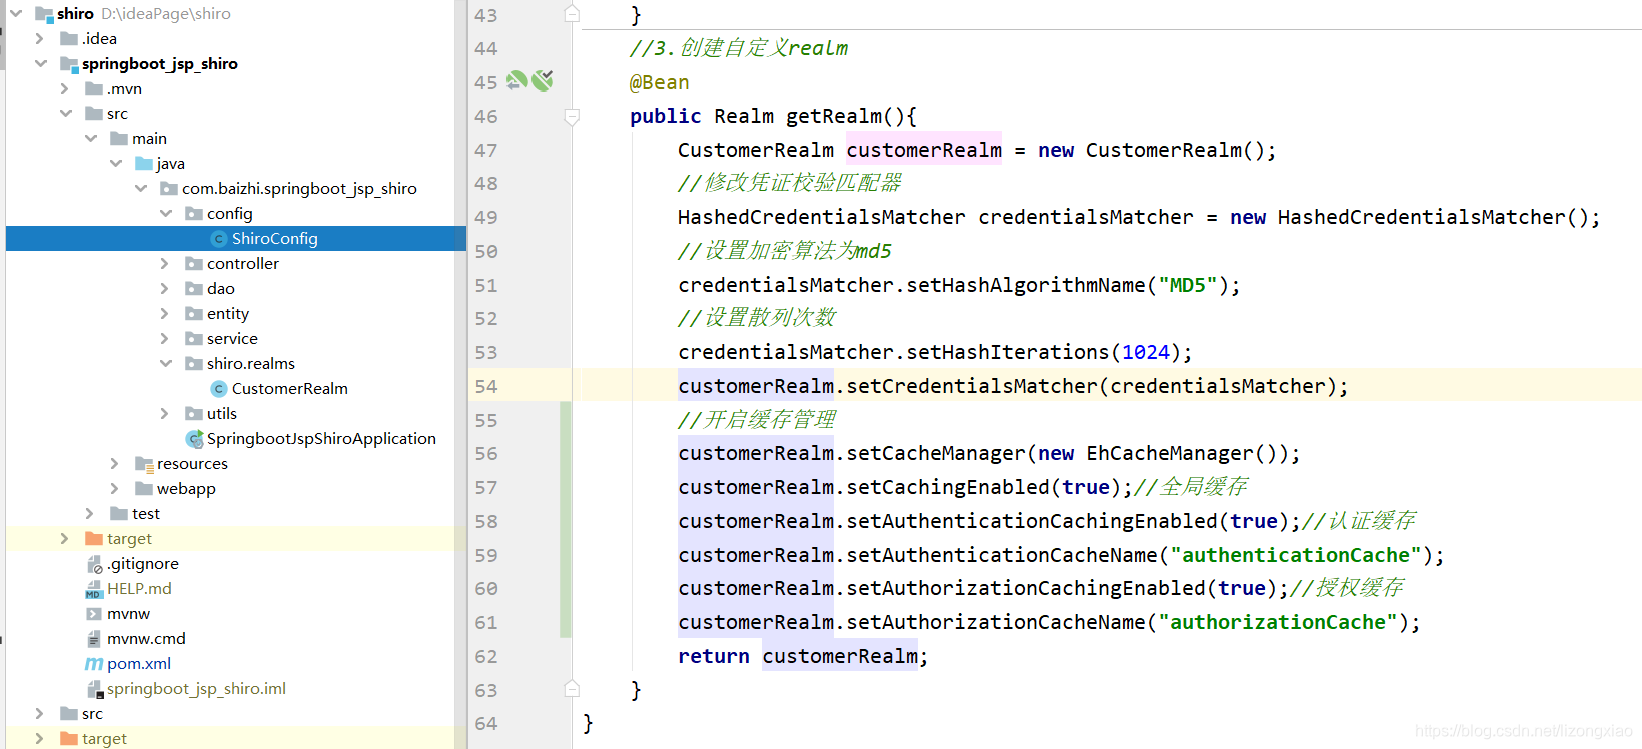Click the springboot_jsp_shiro module folder icon
This screenshot has width=1642, height=749.
pyautogui.click(x=69, y=64)
